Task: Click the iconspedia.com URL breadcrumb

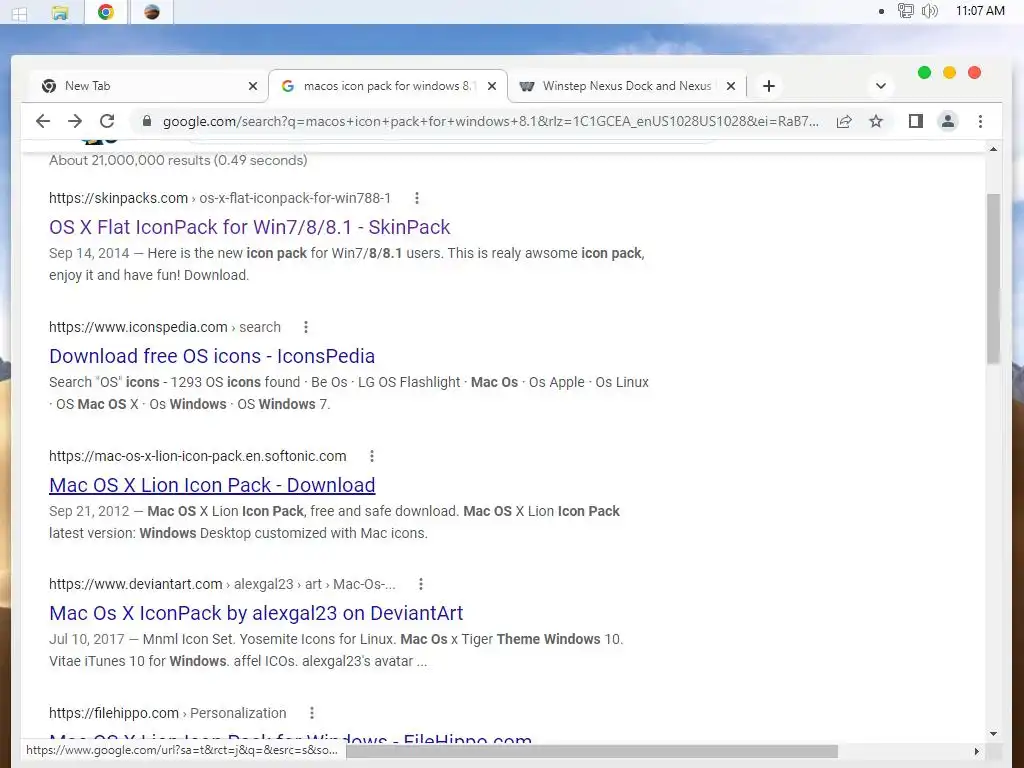Action: pos(165,327)
